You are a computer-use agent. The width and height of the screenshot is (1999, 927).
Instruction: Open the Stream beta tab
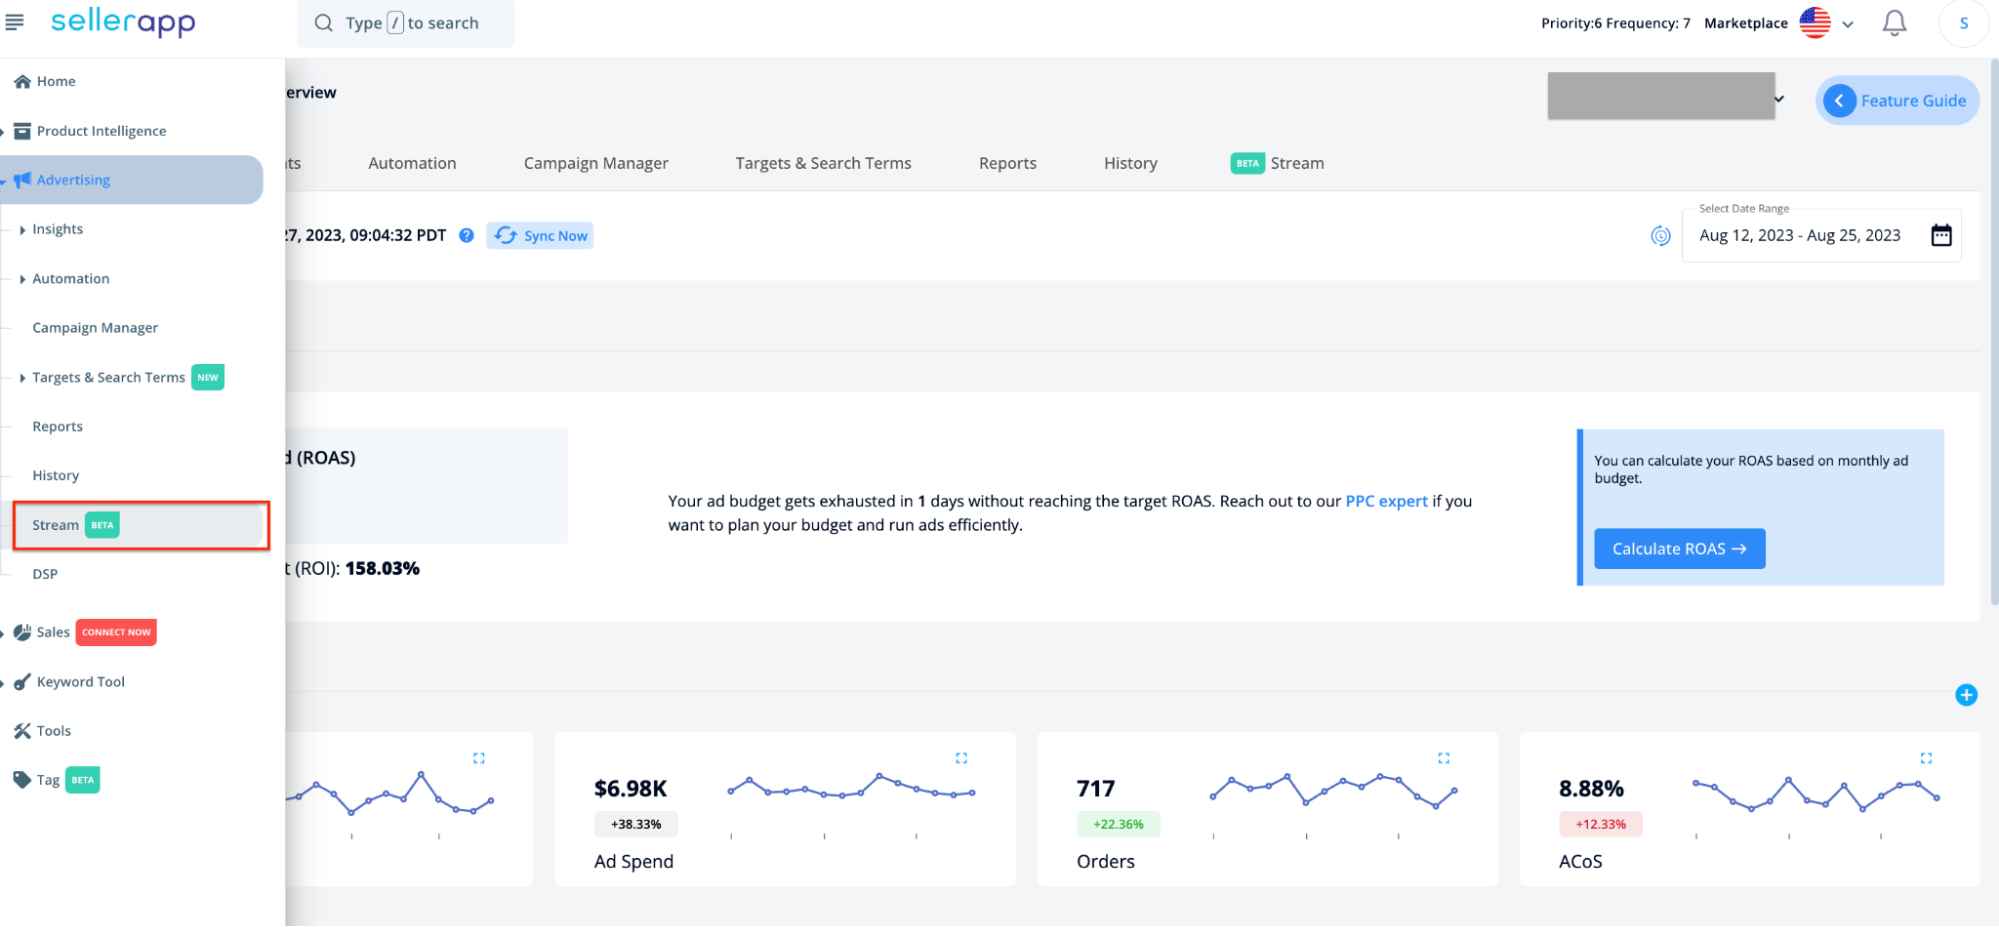click(x=1277, y=163)
